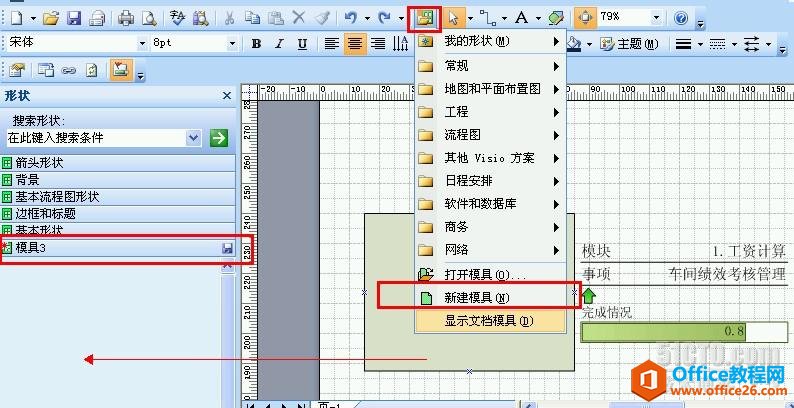Screen dimensions: 794x408
Task: Click the green 0.8 progress bar shape
Action: pos(685,332)
